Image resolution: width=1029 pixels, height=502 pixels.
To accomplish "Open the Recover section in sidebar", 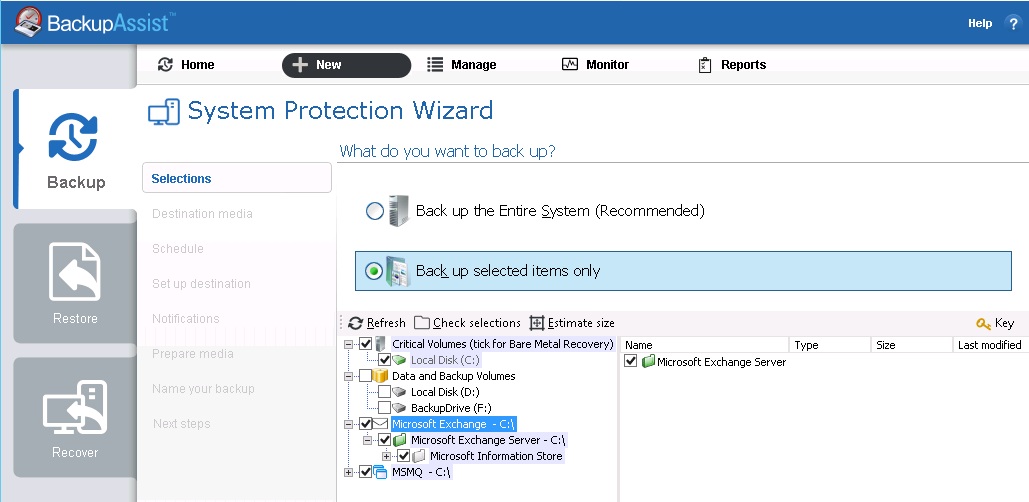I will (75, 418).
